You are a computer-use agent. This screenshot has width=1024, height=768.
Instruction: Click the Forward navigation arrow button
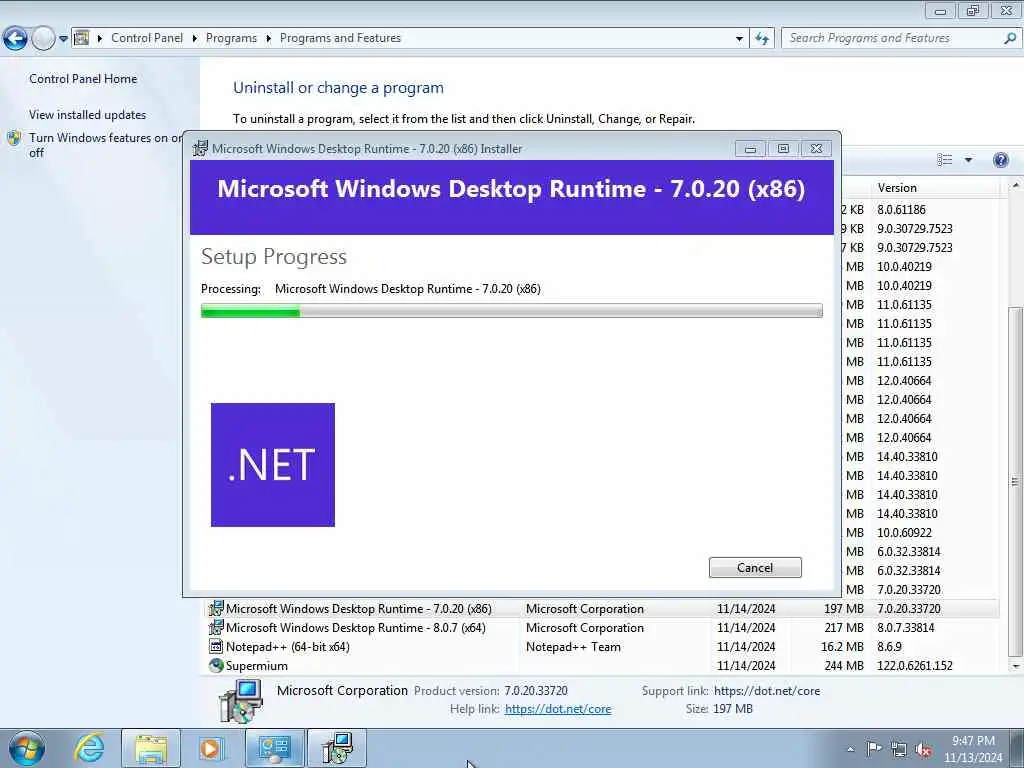43,39
